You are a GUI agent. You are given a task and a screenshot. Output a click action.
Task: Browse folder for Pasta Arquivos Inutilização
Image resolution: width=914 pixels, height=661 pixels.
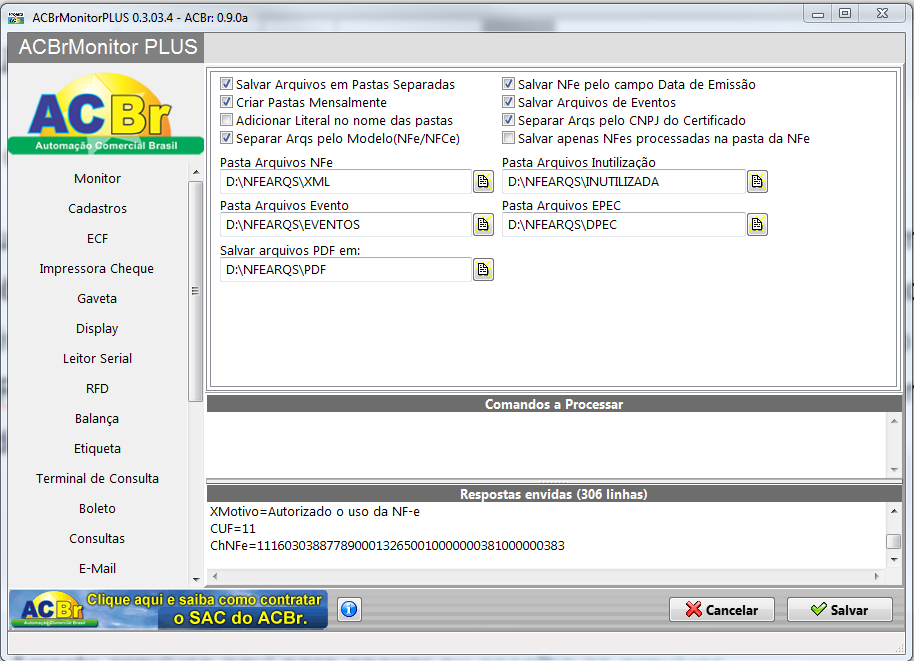tap(757, 181)
